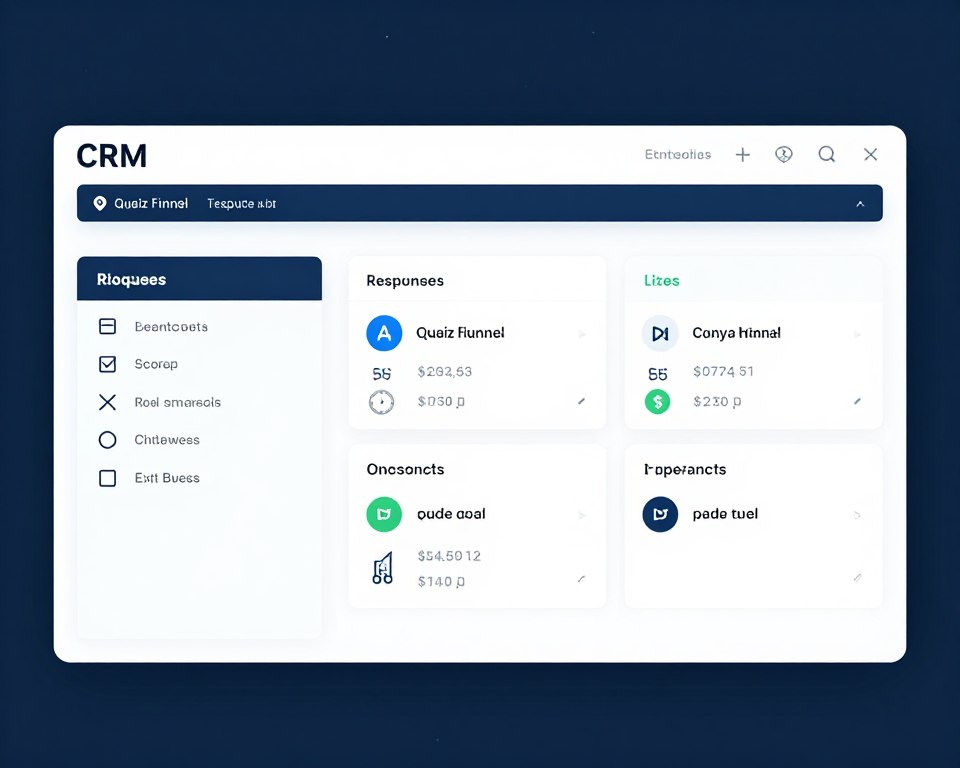Screen dimensions: 960x768
Task: Click the location pin on the Quaiz Finnel bar
Action: (x=99, y=203)
